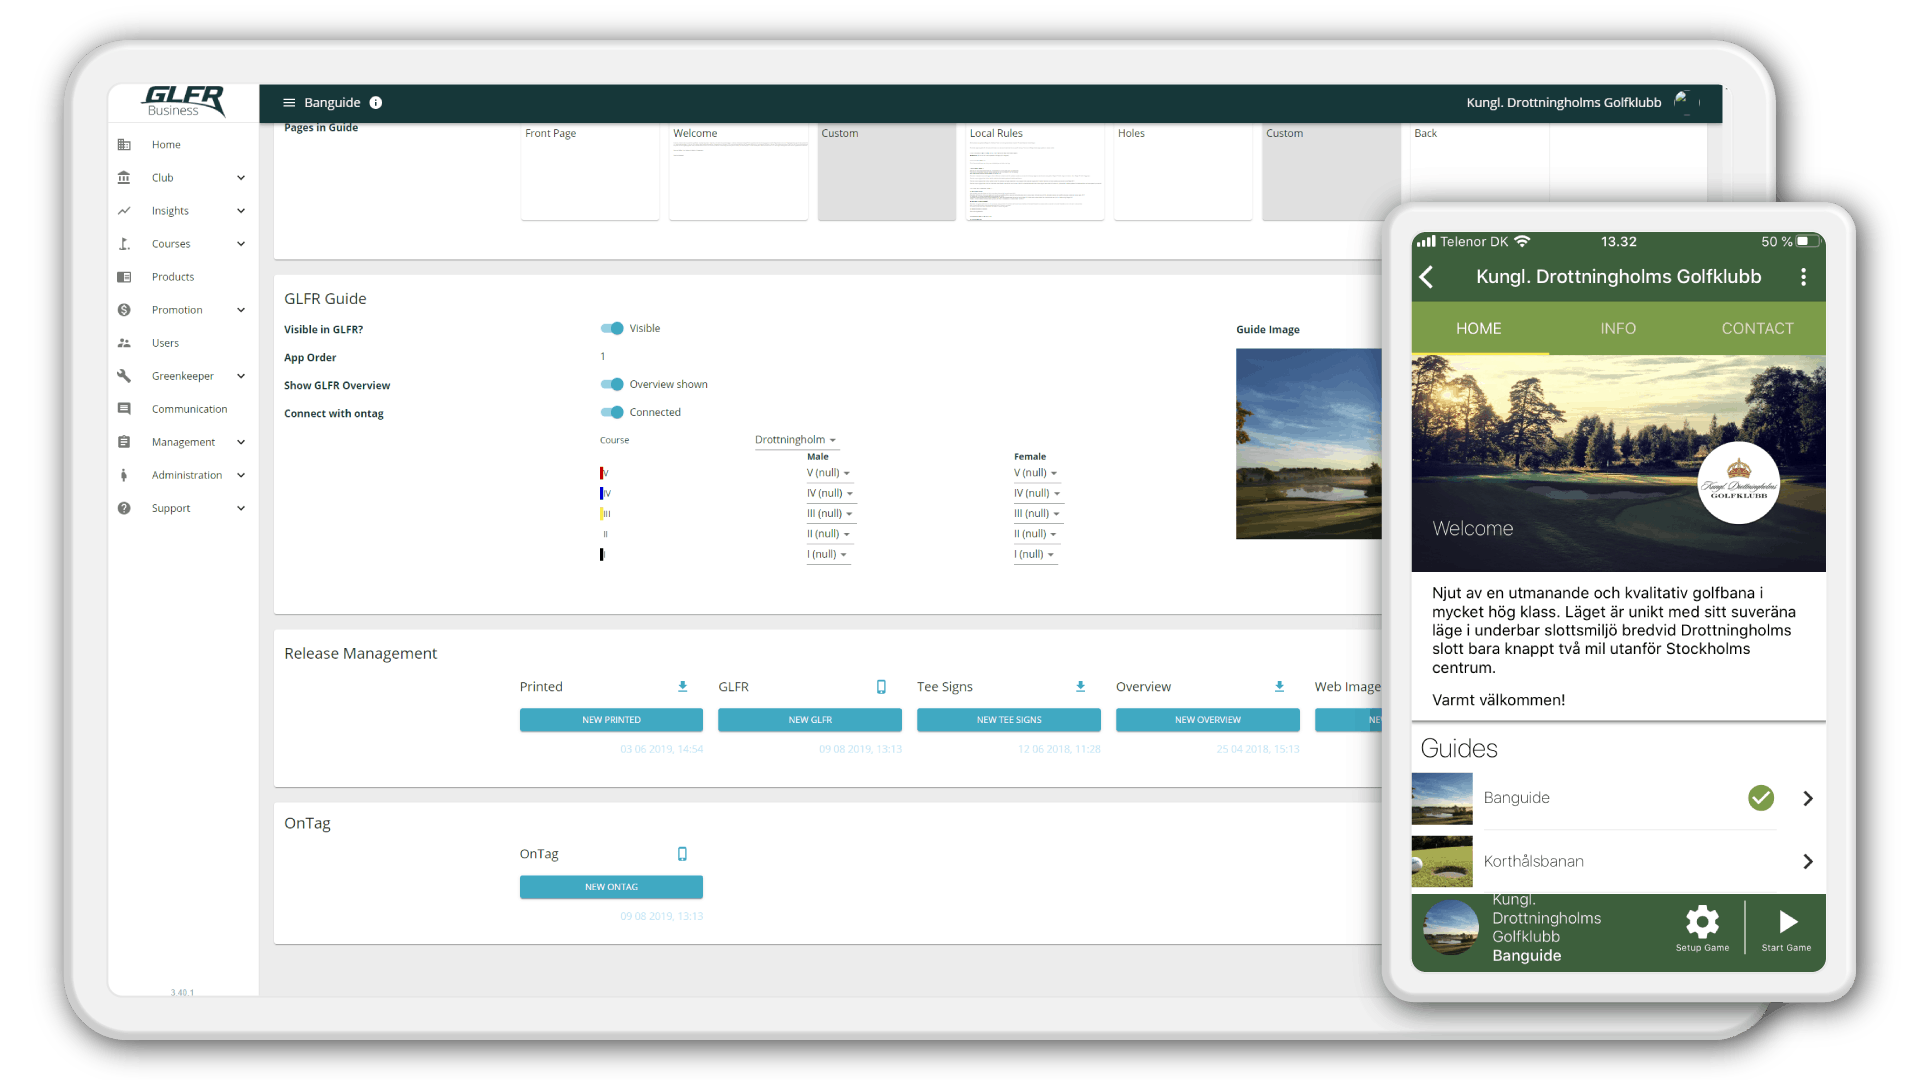The height and width of the screenshot is (1080, 1920).
Task: Click the Management clipboard icon in sidebar
Action: (x=124, y=442)
